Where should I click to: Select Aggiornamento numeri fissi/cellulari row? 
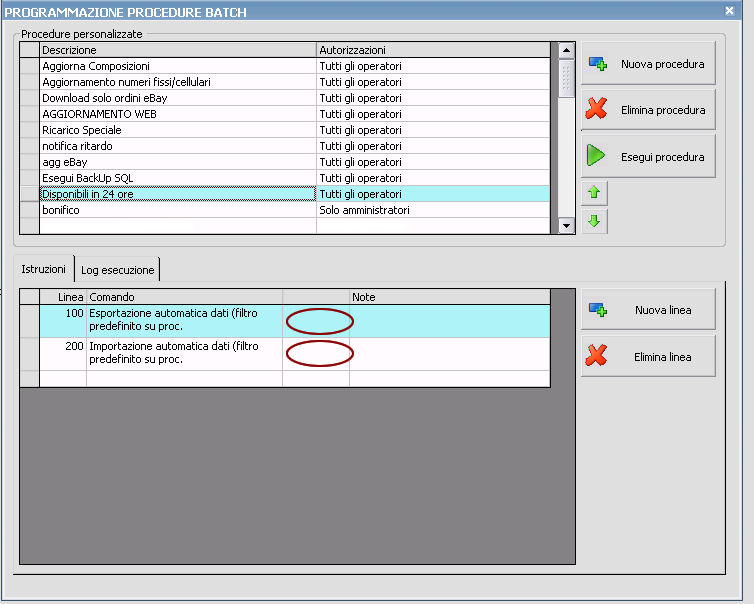coord(177,82)
